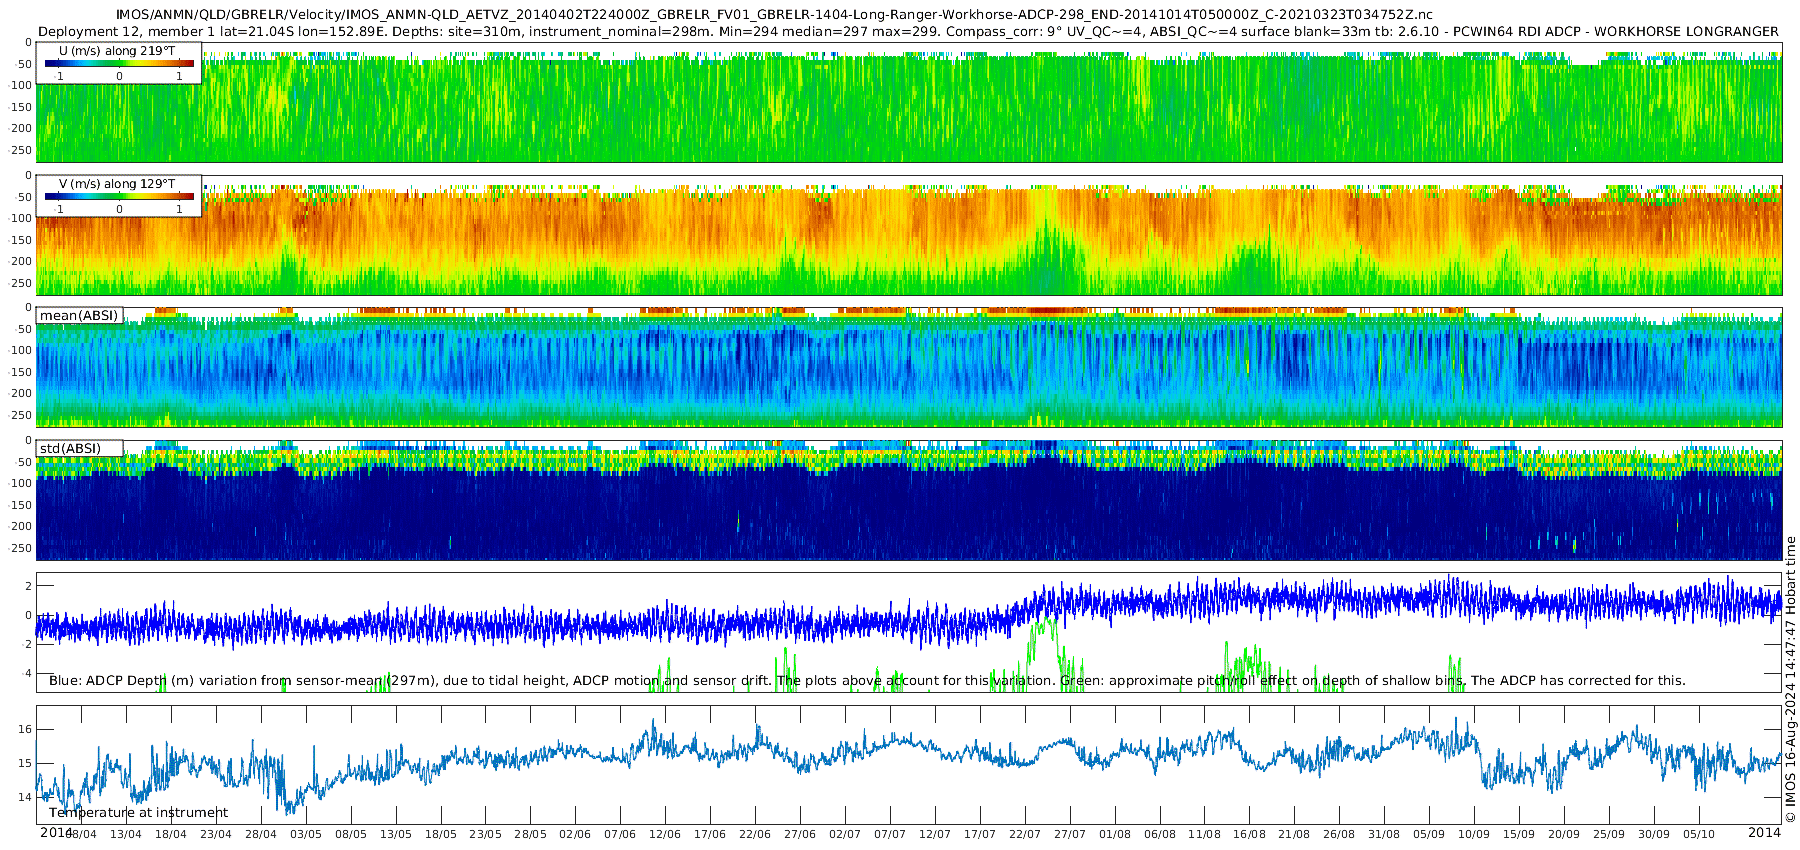The width and height of the screenshot is (1800, 850).
Task: Click the '2014' year label at right end of axis
Action: (x=1764, y=833)
